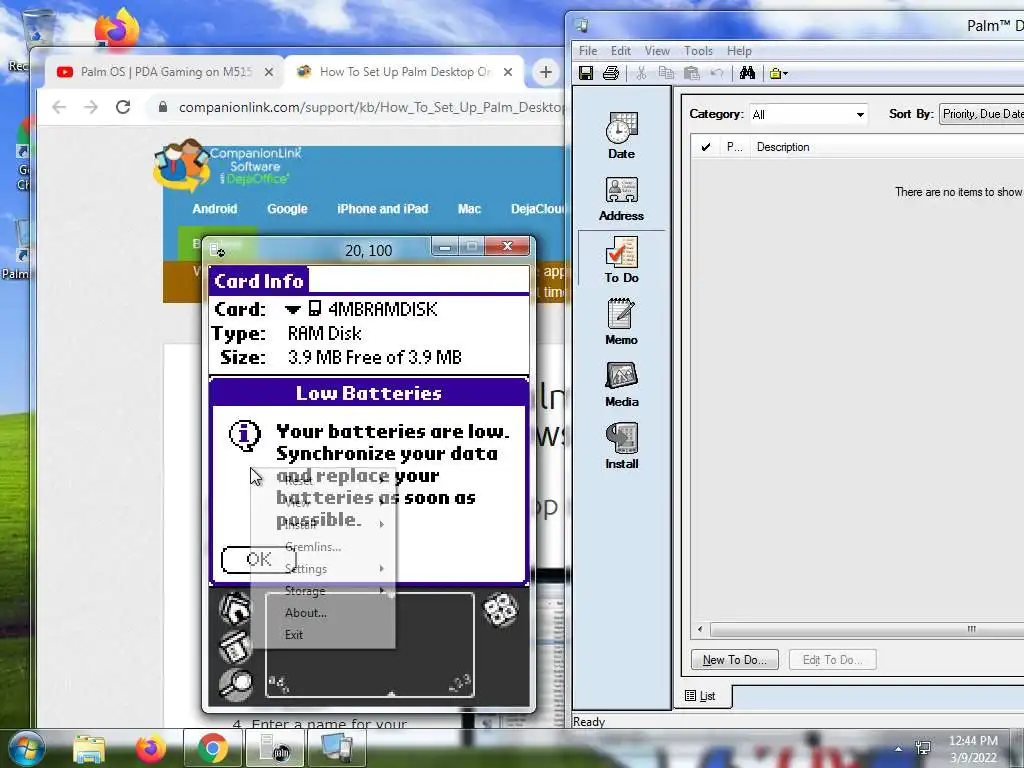This screenshot has height=768, width=1024.
Task: Open File Explorer from taskbar
Action: pyautogui.click(x=89, y=748)
